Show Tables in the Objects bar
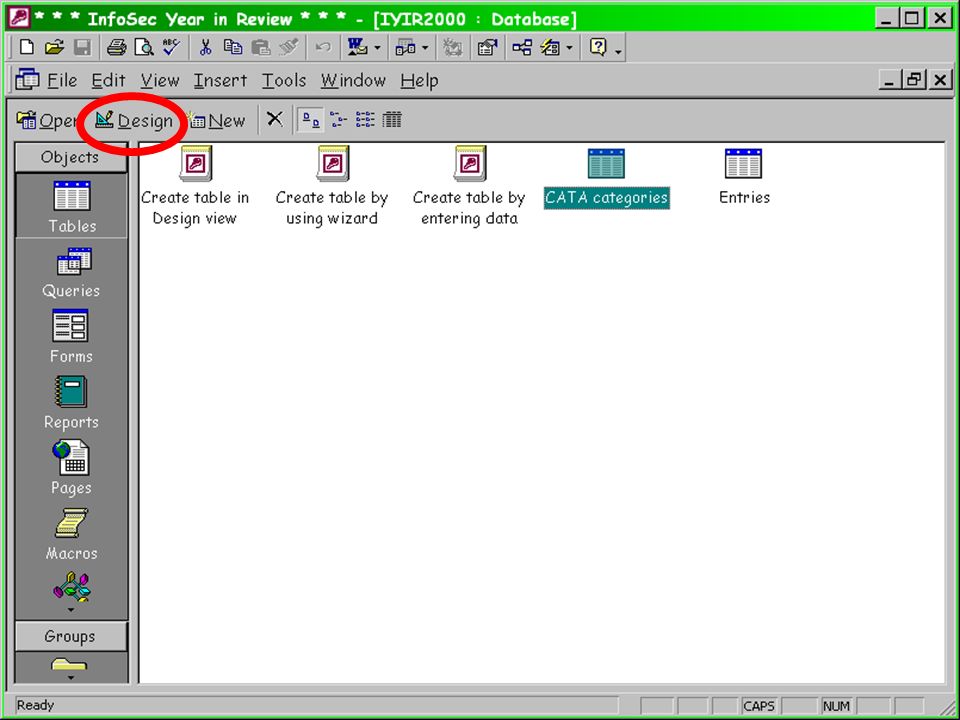Image resolution: width=960 pixels, height=720 pixels. pyautogui.click(x=72, y=207)
